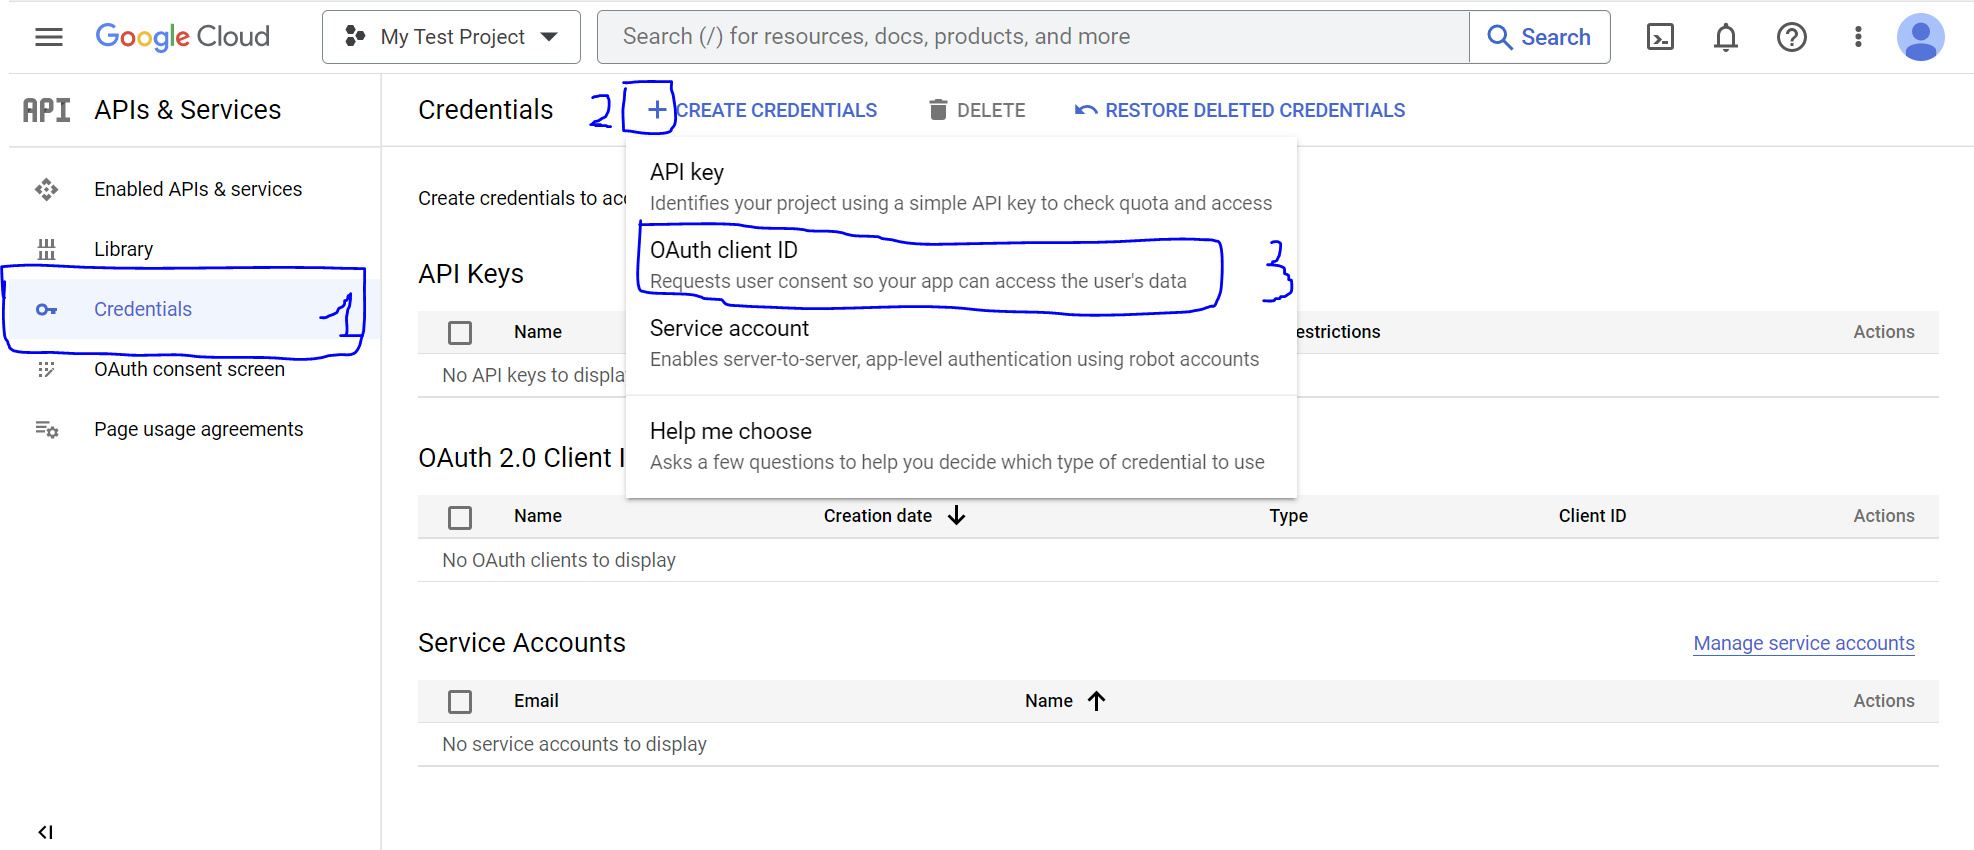
Task: Activate Cloud Shell terminal icon
Action: pyautogui.click(x=1660, y=37)
